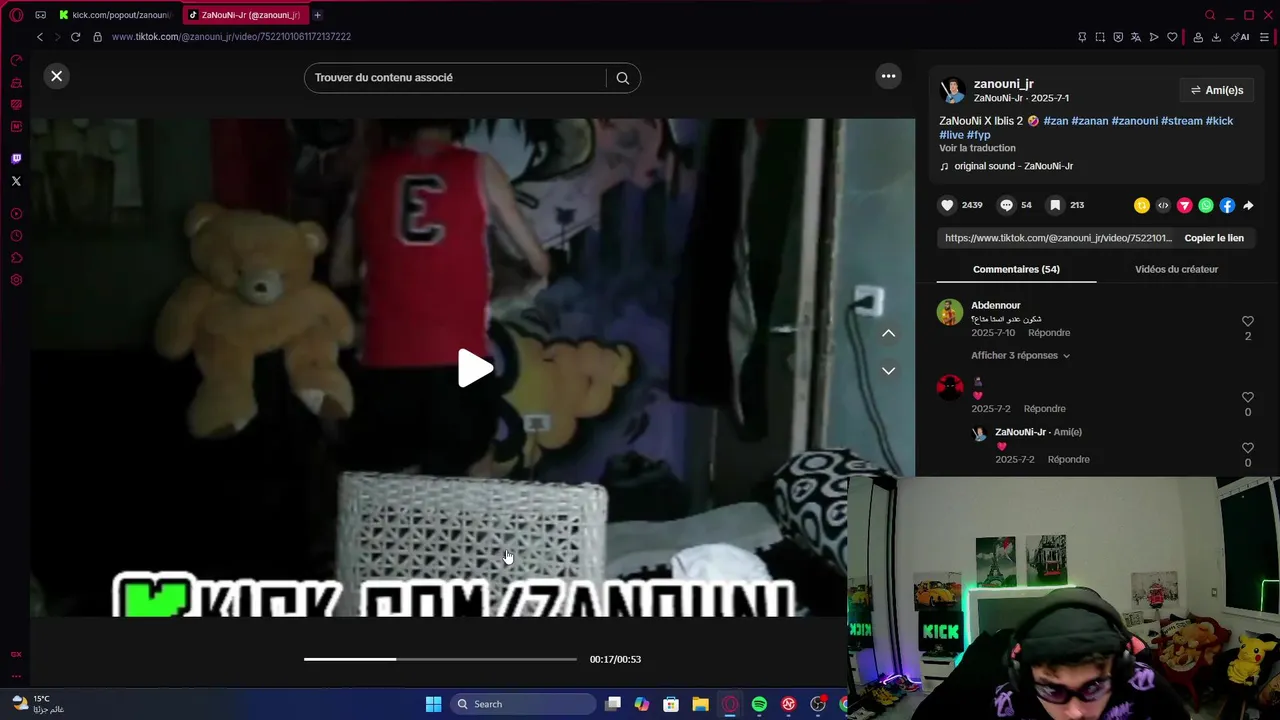Reply to Abdennour's comment
Image resolution: width=1280 pixels, height=720 pixels.
pos(1049,333)
